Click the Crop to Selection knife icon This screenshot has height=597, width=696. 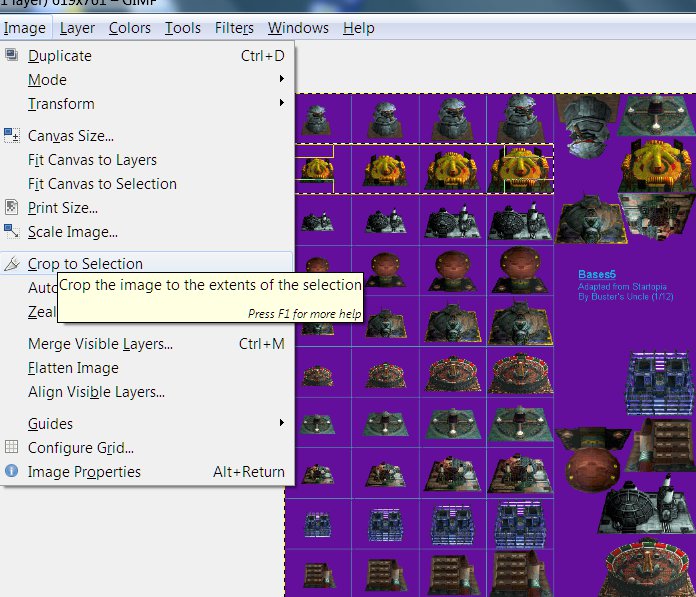(12, 263)
